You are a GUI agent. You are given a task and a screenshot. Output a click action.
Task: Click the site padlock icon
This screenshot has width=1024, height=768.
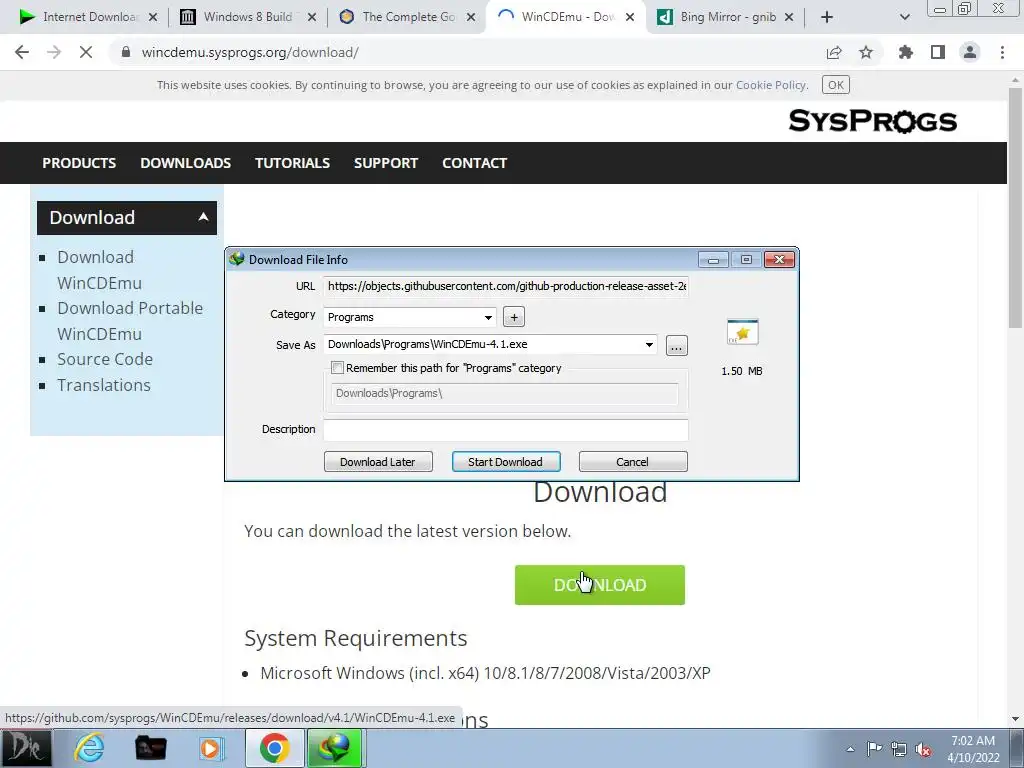click(126, 52)
